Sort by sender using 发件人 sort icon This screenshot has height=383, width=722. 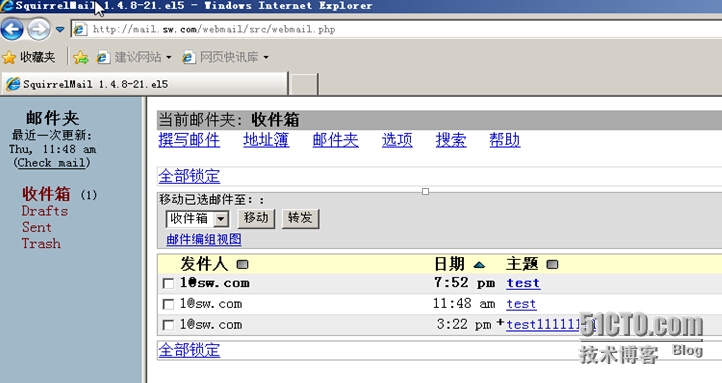(242, 264)
